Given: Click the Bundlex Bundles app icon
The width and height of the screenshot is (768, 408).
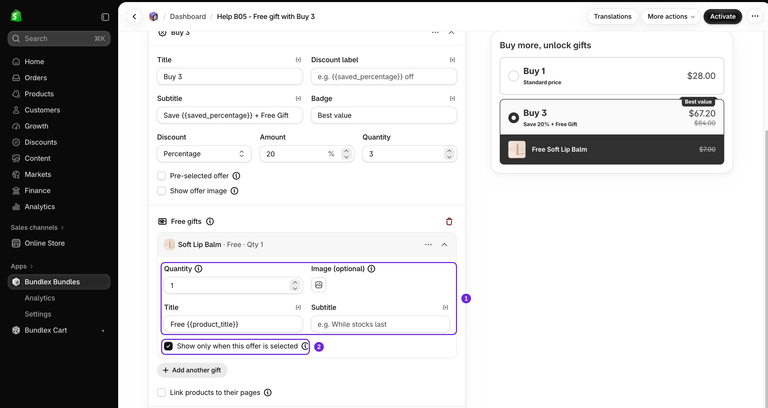Looking at the screenshot, I should pos(16,282).
